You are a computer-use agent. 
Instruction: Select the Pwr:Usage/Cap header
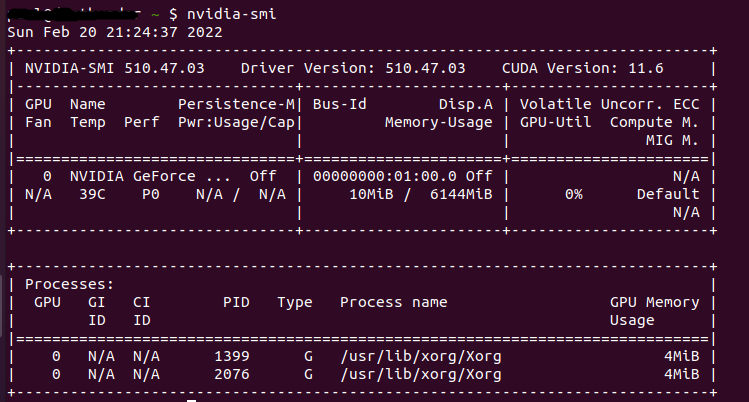(x=236, y=122)
